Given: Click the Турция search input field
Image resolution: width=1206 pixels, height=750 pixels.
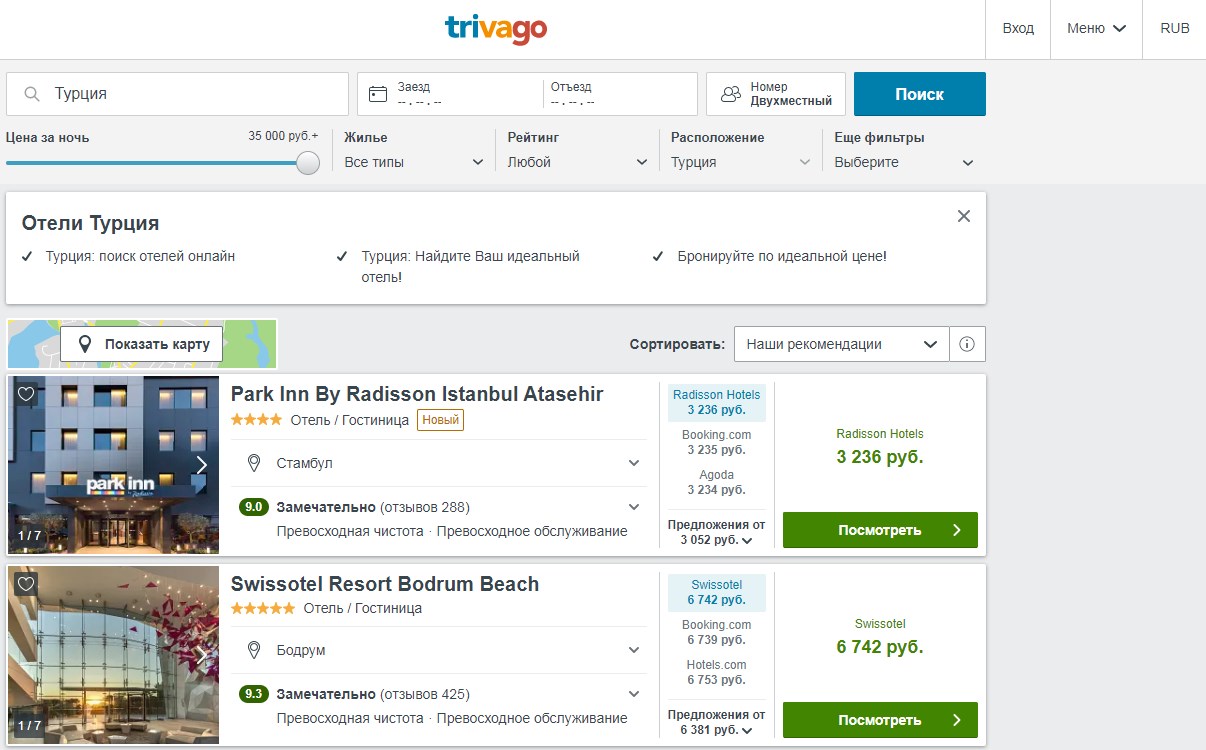Looking at the screenshot, I should click(x=178, y=94).
